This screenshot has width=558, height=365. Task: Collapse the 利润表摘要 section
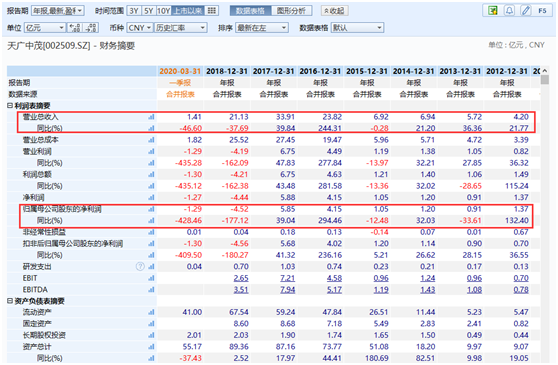point(10,106)
